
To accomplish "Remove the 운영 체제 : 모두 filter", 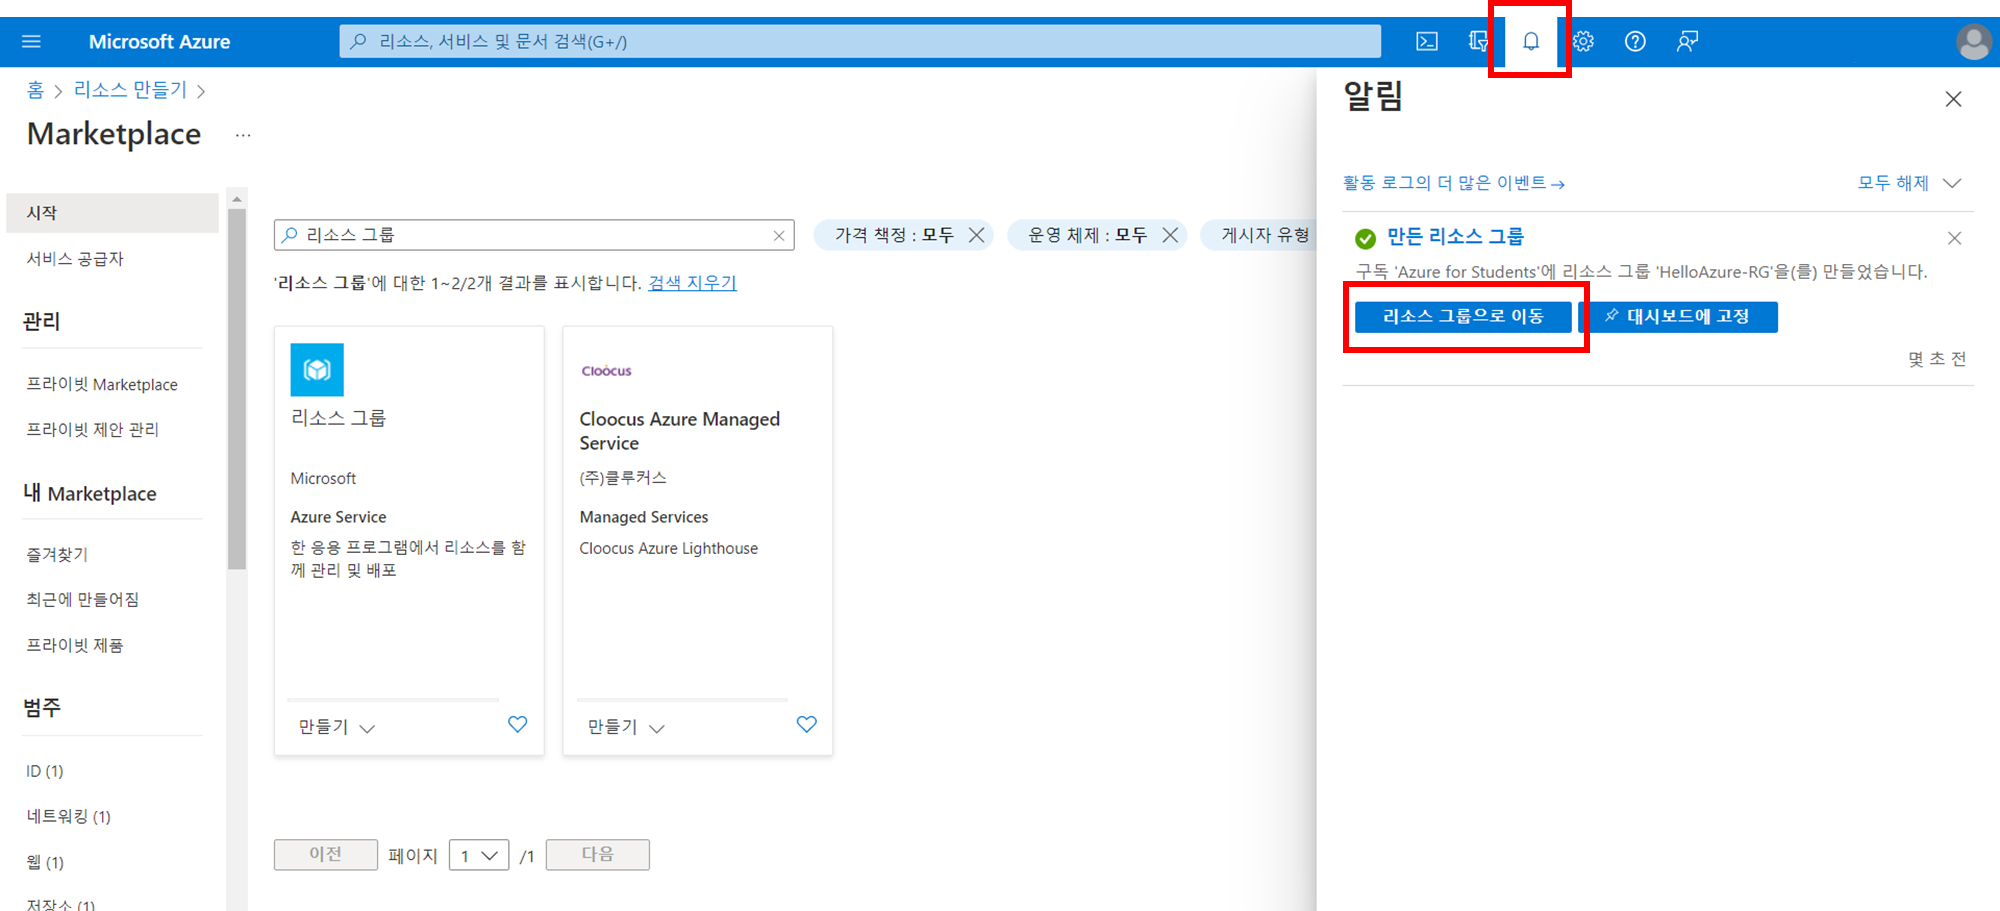I will coord(1170,235).
